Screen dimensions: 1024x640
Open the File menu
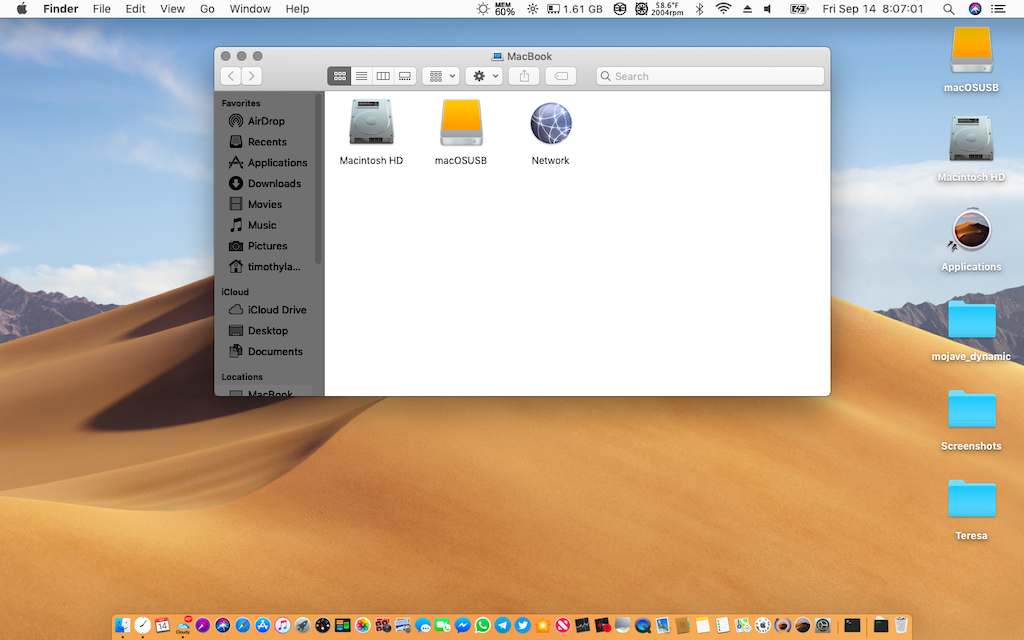101,8
